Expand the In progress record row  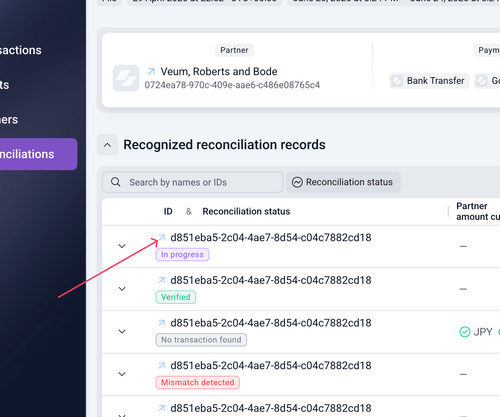122,246
